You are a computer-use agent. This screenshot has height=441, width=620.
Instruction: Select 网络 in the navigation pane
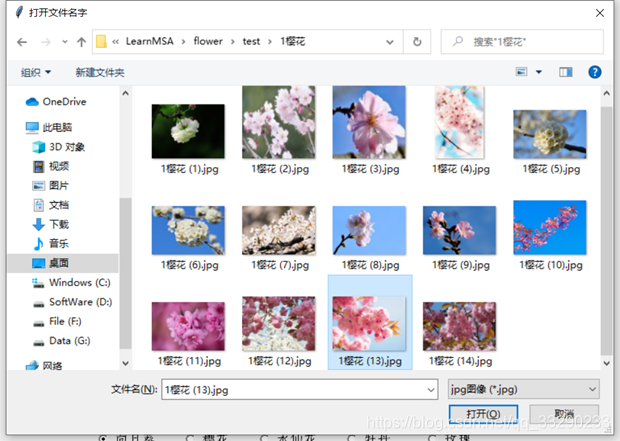[44, 366]
